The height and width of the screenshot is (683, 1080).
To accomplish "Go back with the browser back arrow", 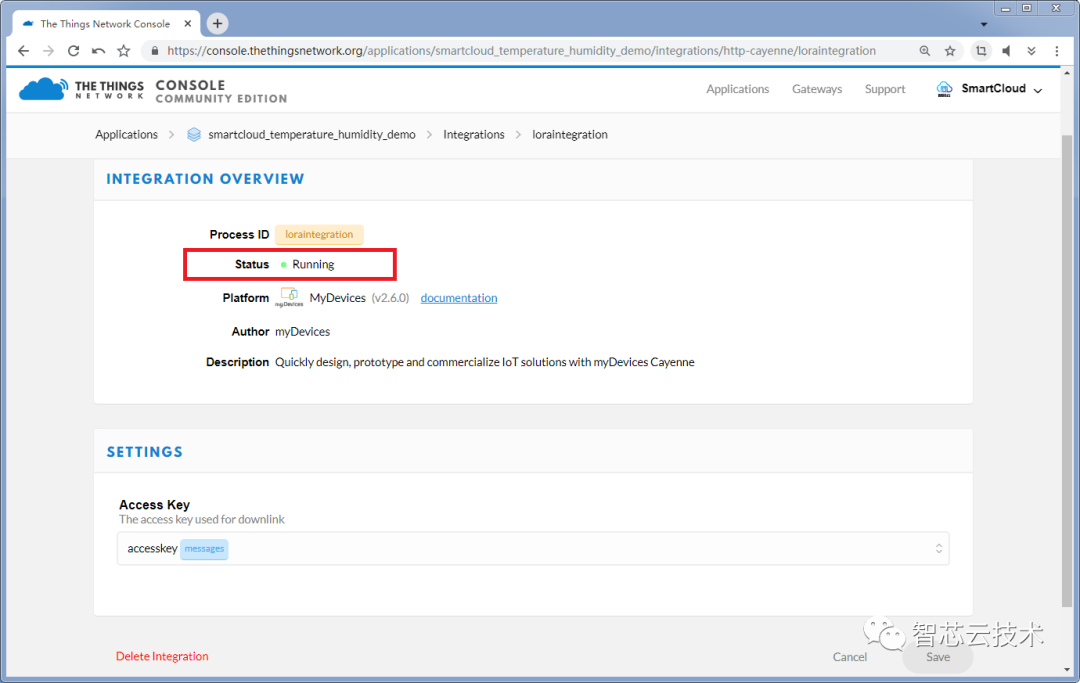I will click(x=23, y=50).
